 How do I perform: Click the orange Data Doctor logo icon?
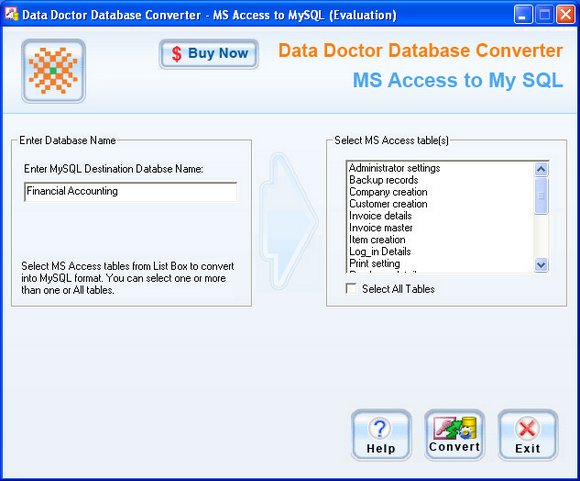click(54, 71)
